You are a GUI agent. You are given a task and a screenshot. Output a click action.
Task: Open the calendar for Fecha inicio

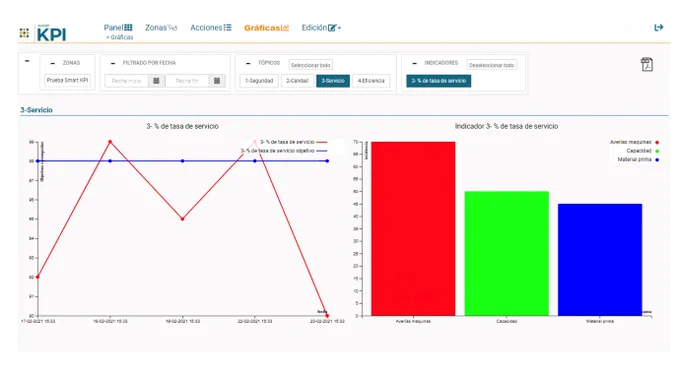(x=156, y=81)
